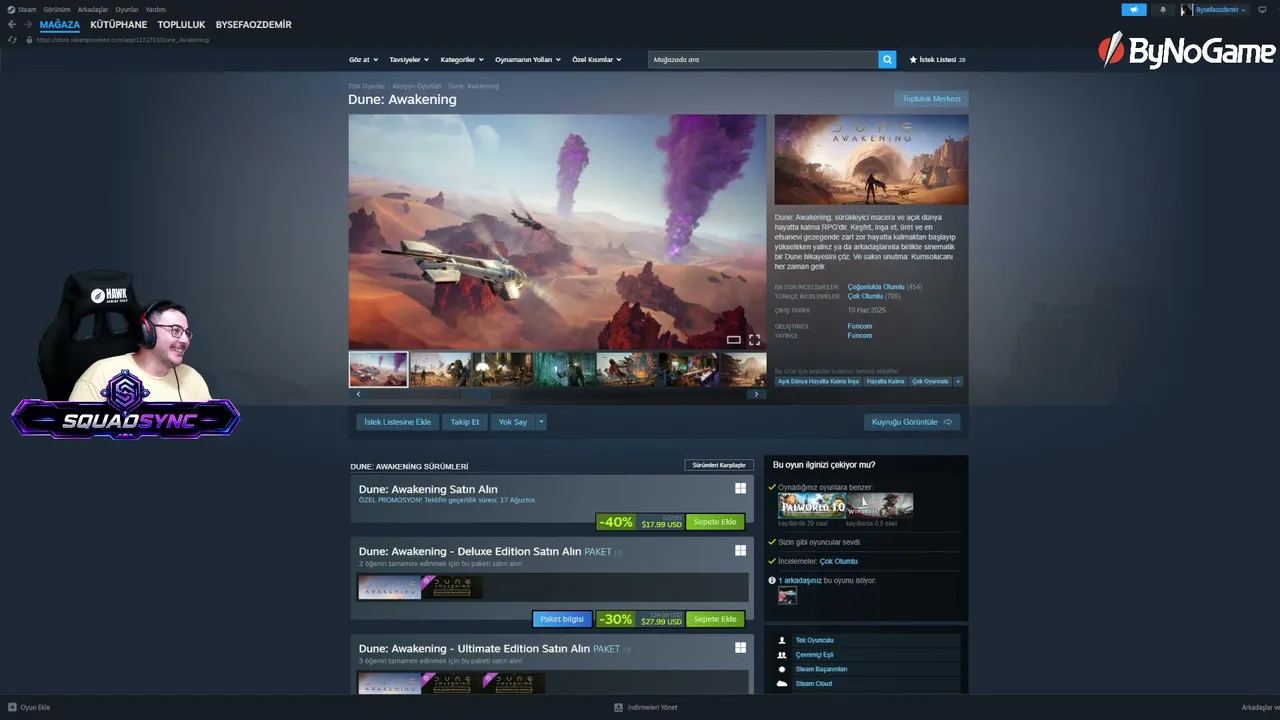Click the Windows icon on Ultimate Edition

pyautogui.click(x=740, y=648)
